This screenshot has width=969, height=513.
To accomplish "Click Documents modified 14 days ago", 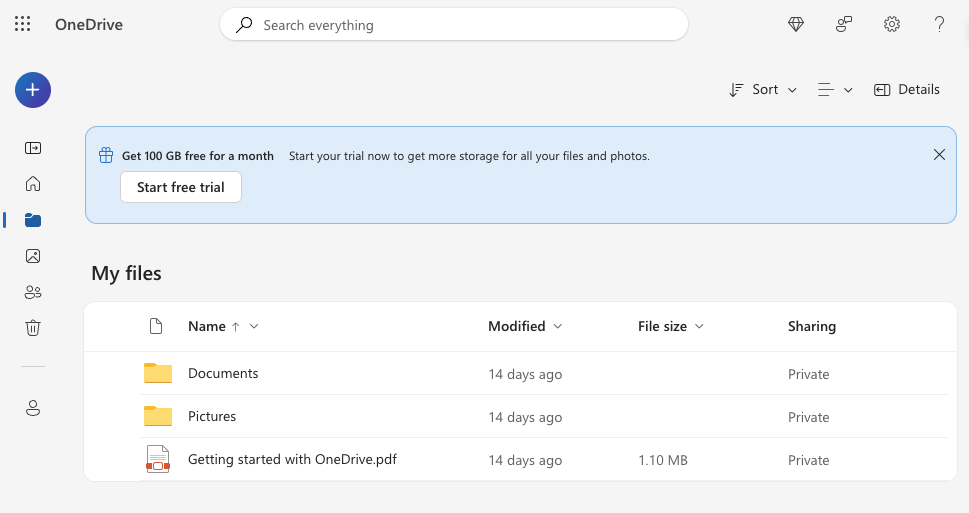I will (525, 374).
